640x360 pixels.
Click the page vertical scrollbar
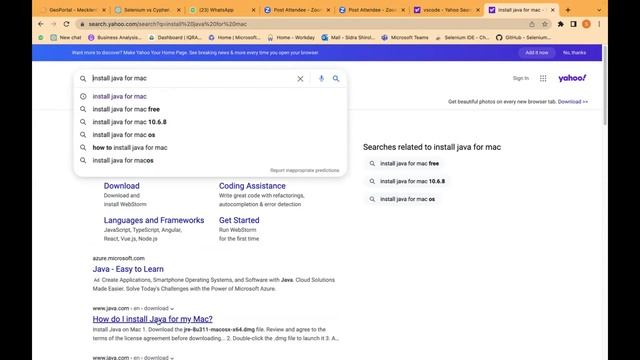[x=604, y=86]
